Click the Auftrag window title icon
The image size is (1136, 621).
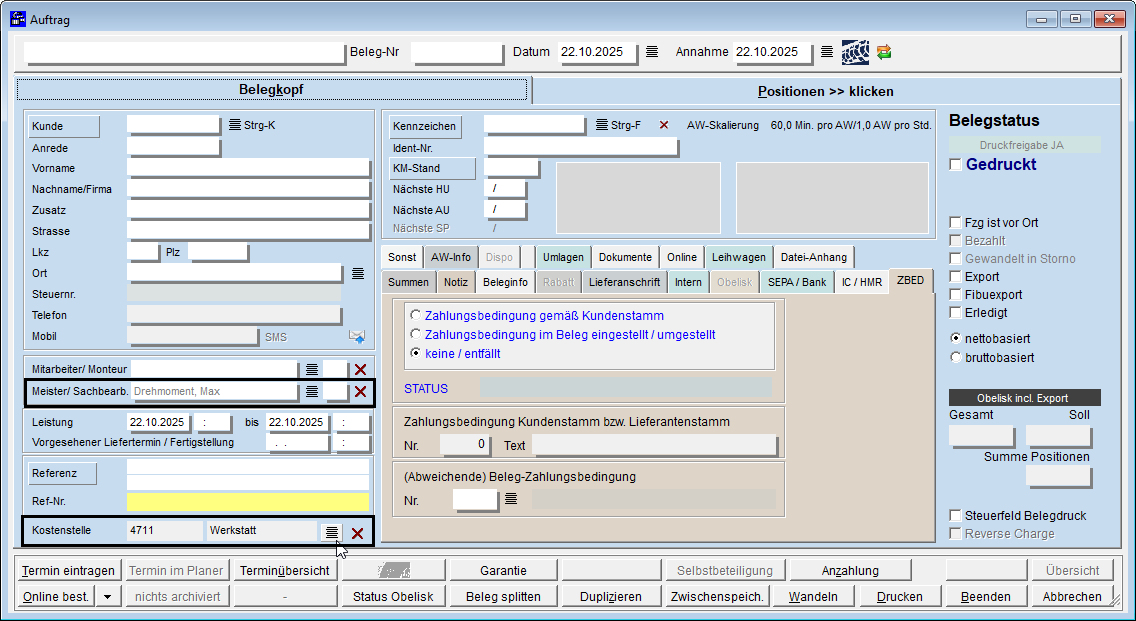18,19
